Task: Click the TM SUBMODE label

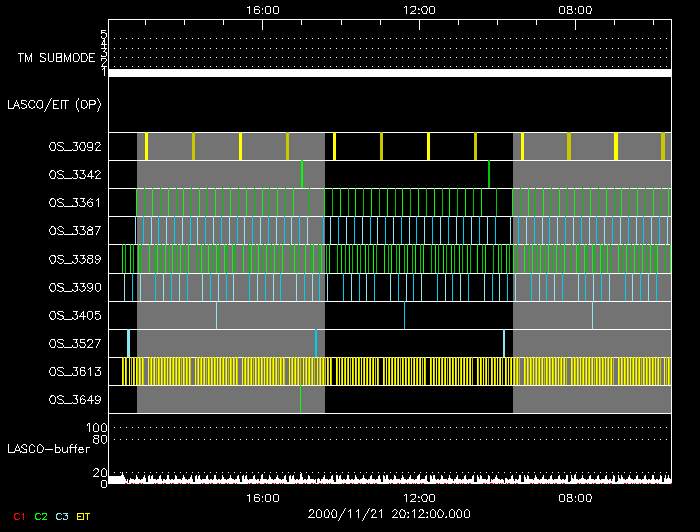Action: 53,58
